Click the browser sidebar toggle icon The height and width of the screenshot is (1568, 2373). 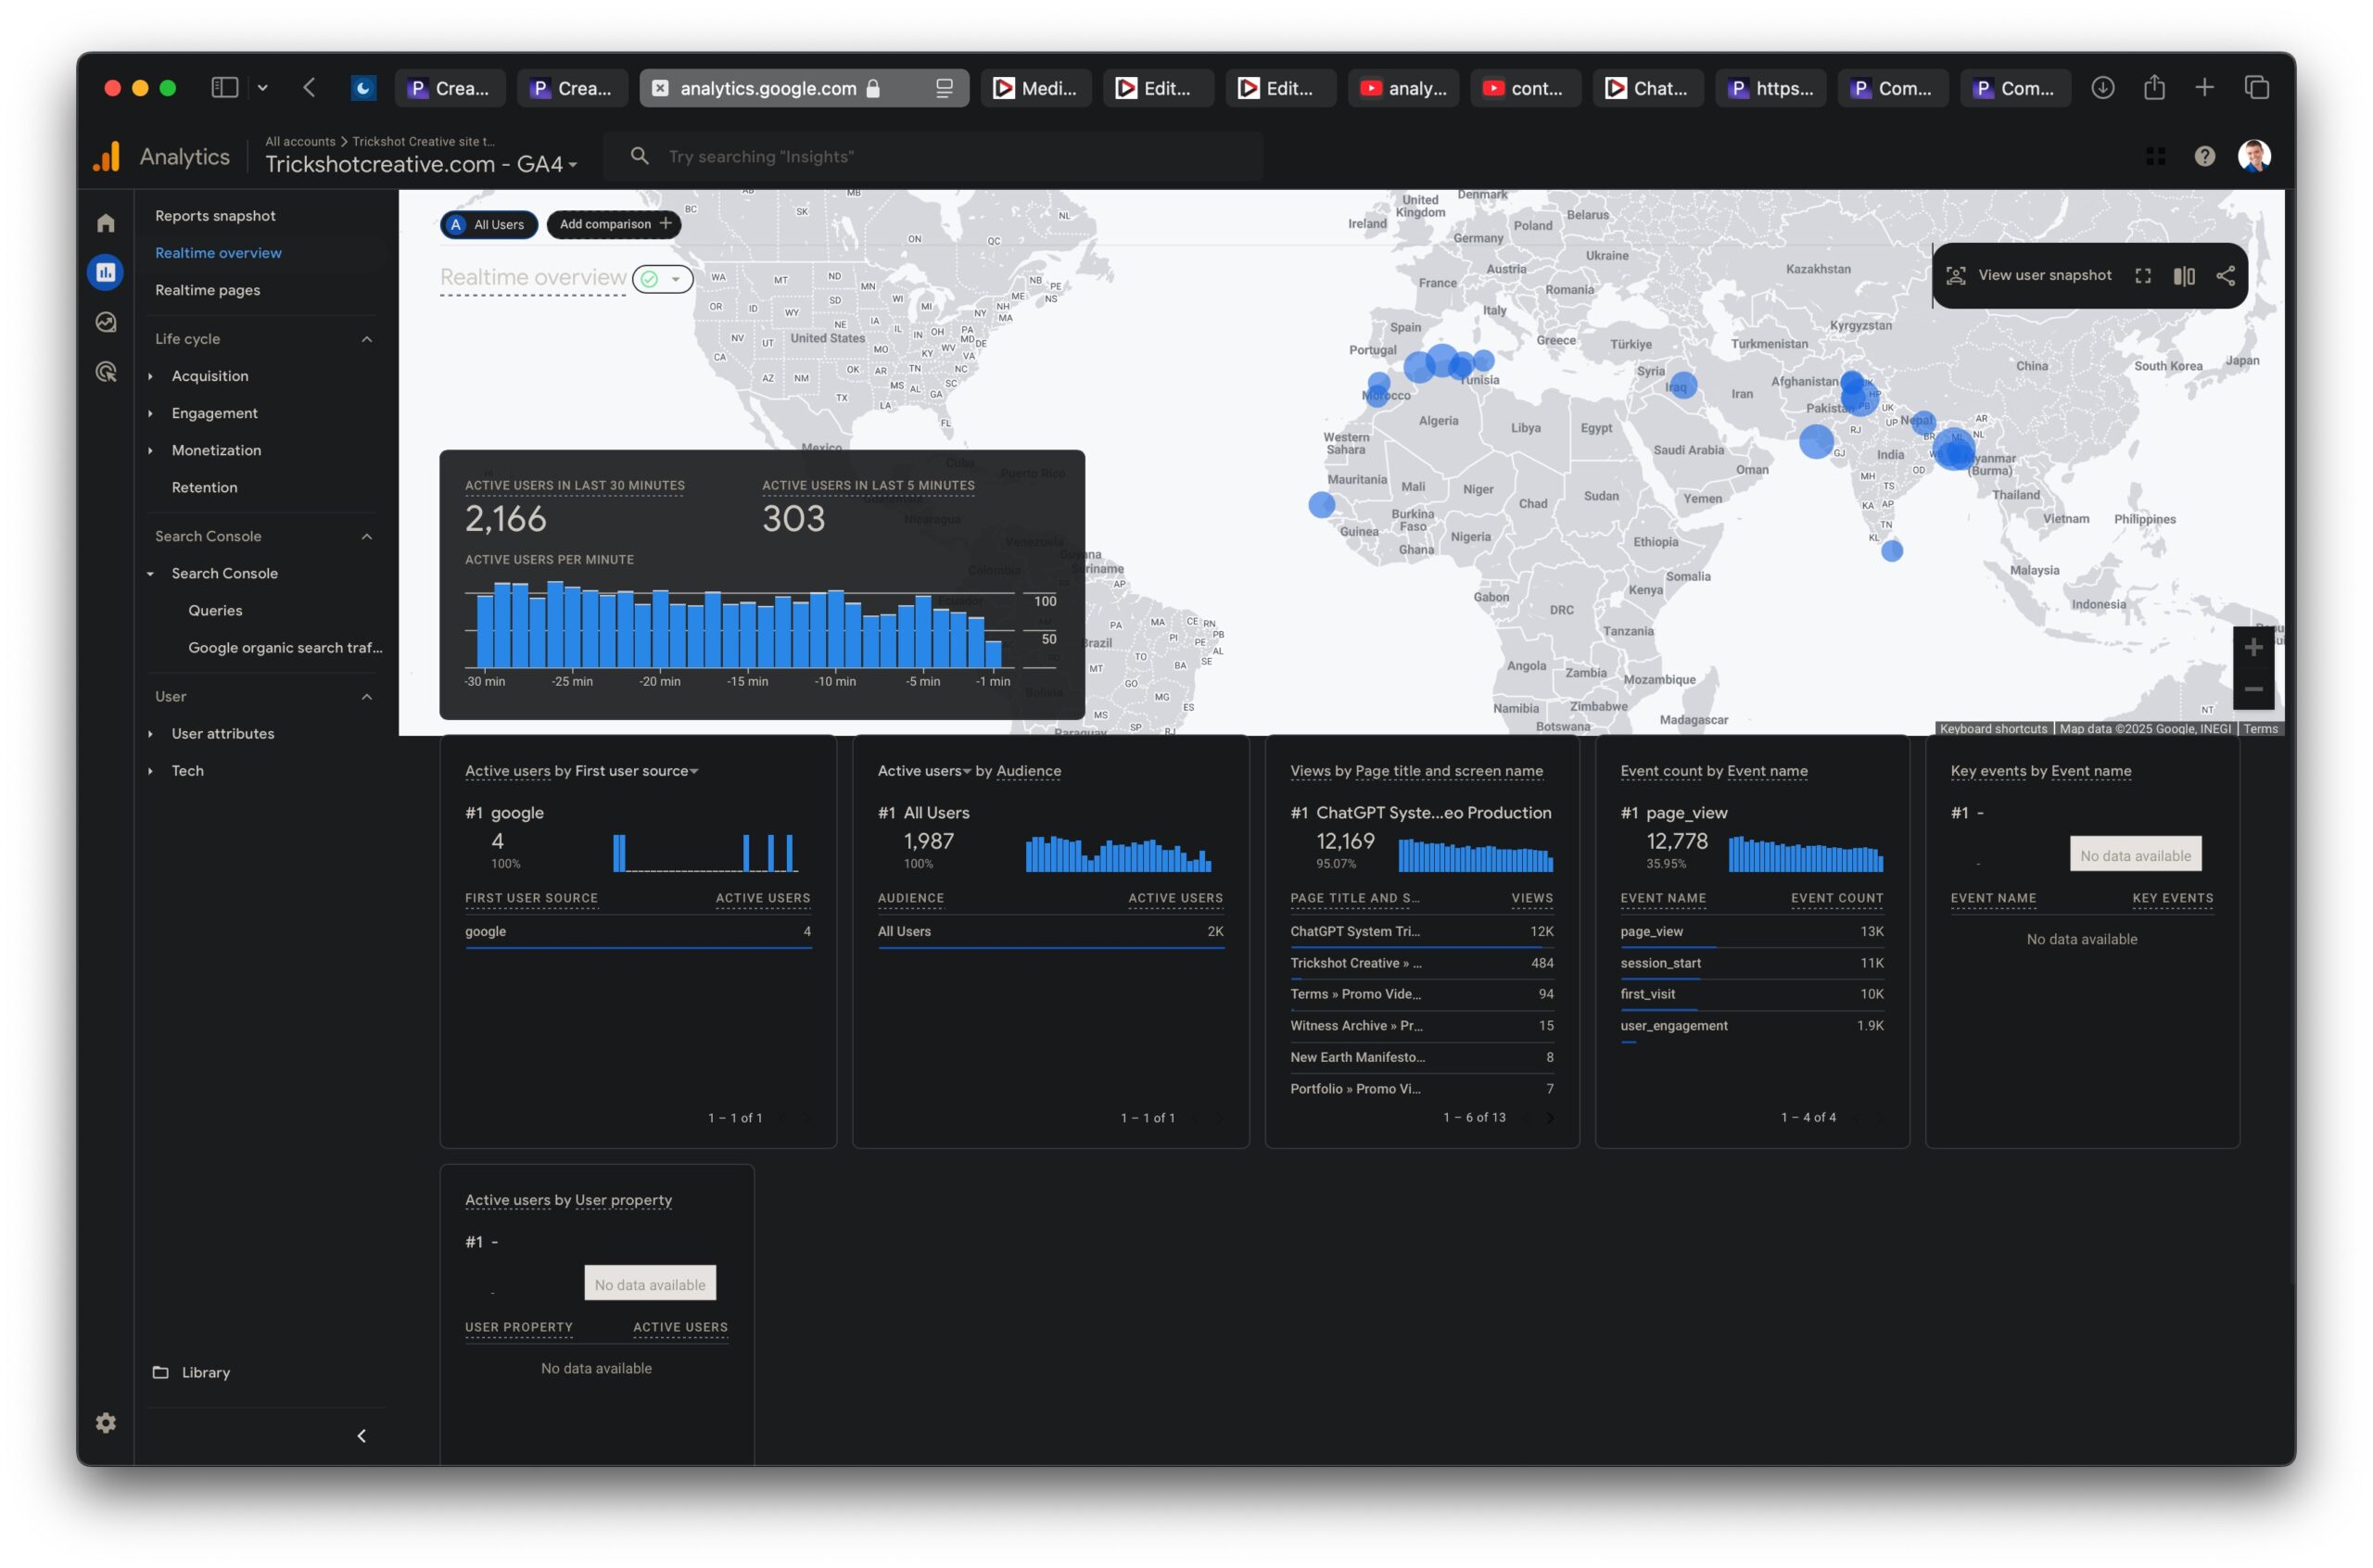point(225,88)
